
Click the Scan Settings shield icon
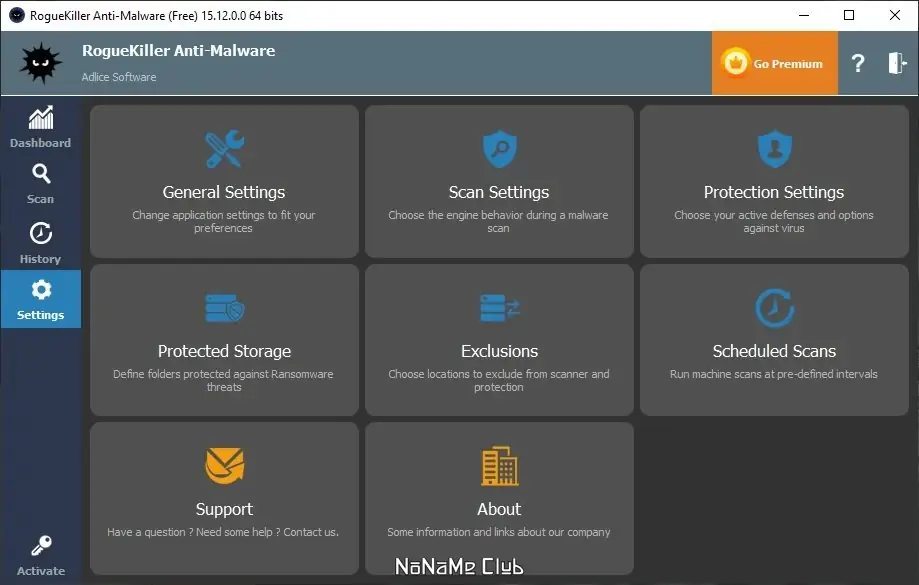point(499,149)
